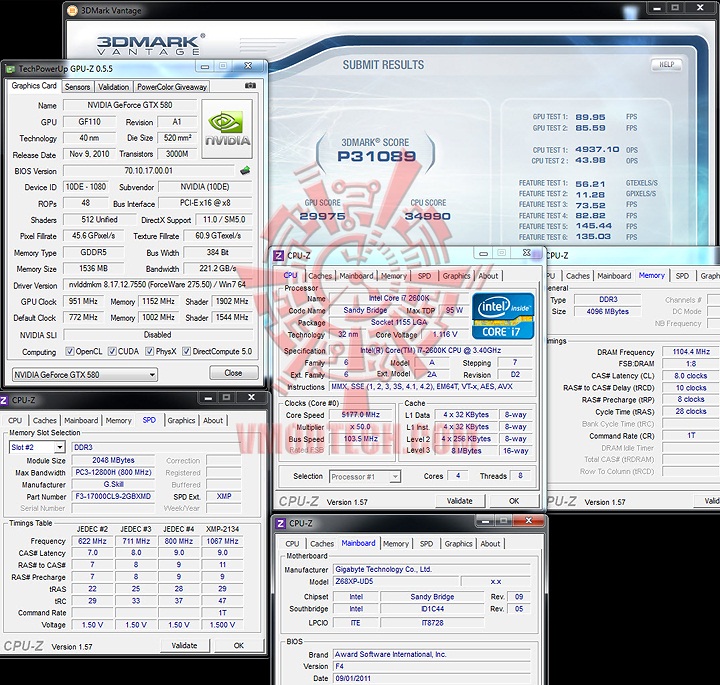Viewport: 720px width, 685px height.
Task: Open the Graphics tab in CPU-Z processor window
Action: click(456, 276)
